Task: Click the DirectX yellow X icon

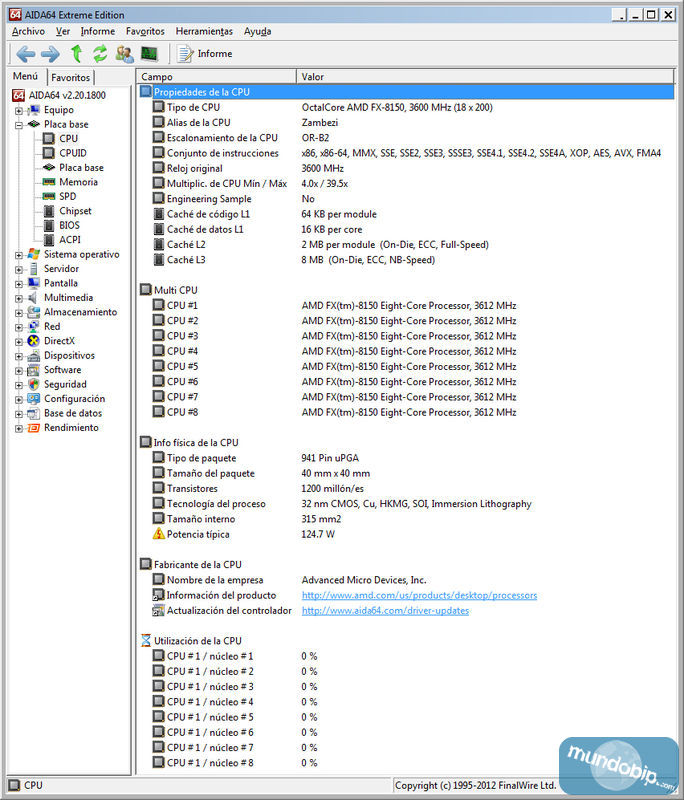Action: [34, 341]
